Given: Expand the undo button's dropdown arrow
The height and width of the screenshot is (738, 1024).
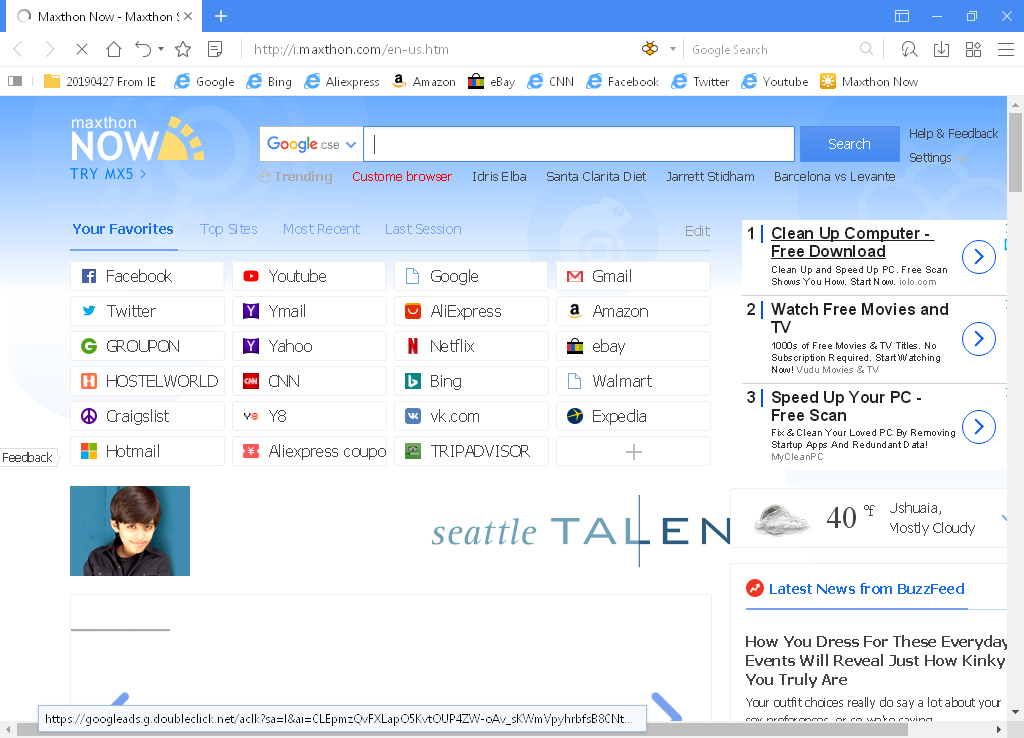Looking at the screenshot, I should pyautogui.click(x=161, y=48).
